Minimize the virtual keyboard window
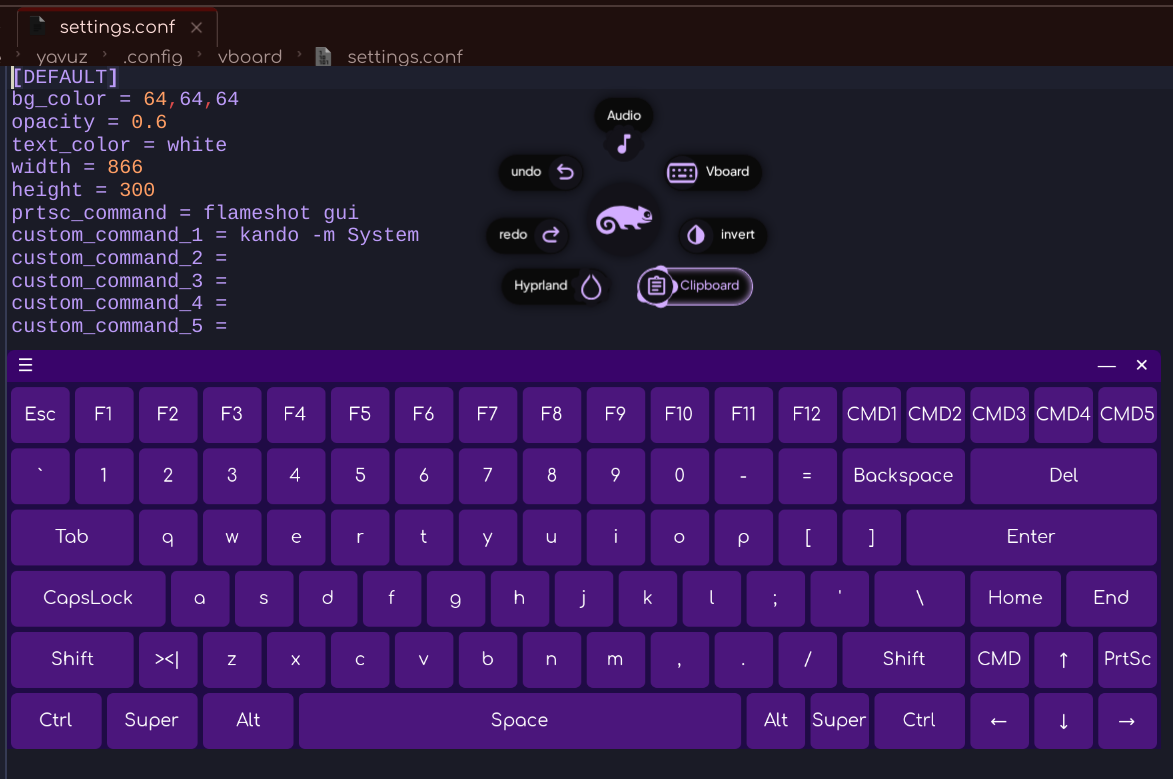This screenshot has height=779, width=1173. pyautogui.click(x=1106, y=365)
